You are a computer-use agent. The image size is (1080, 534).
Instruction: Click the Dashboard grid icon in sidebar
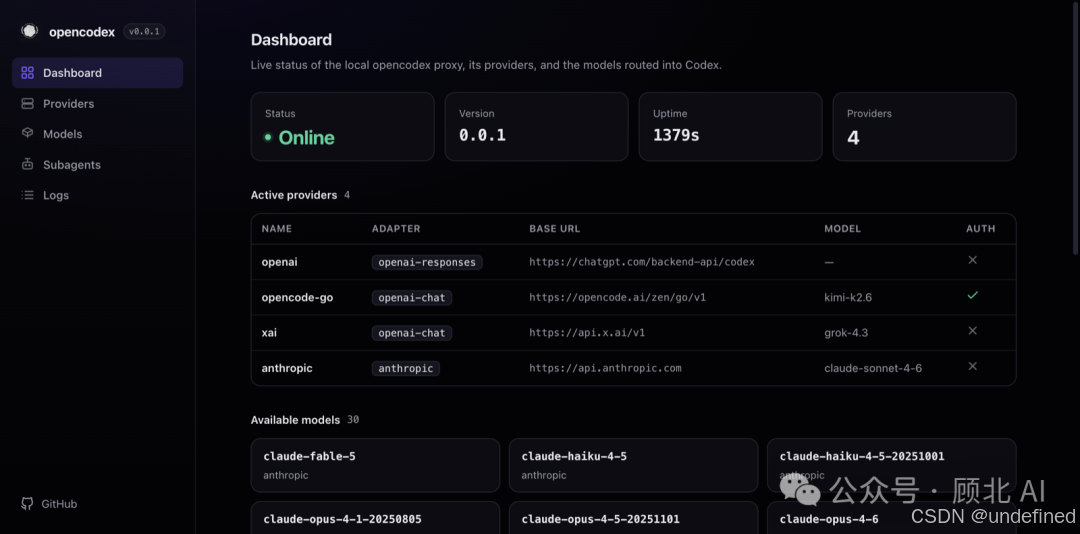tap(28, 72)
